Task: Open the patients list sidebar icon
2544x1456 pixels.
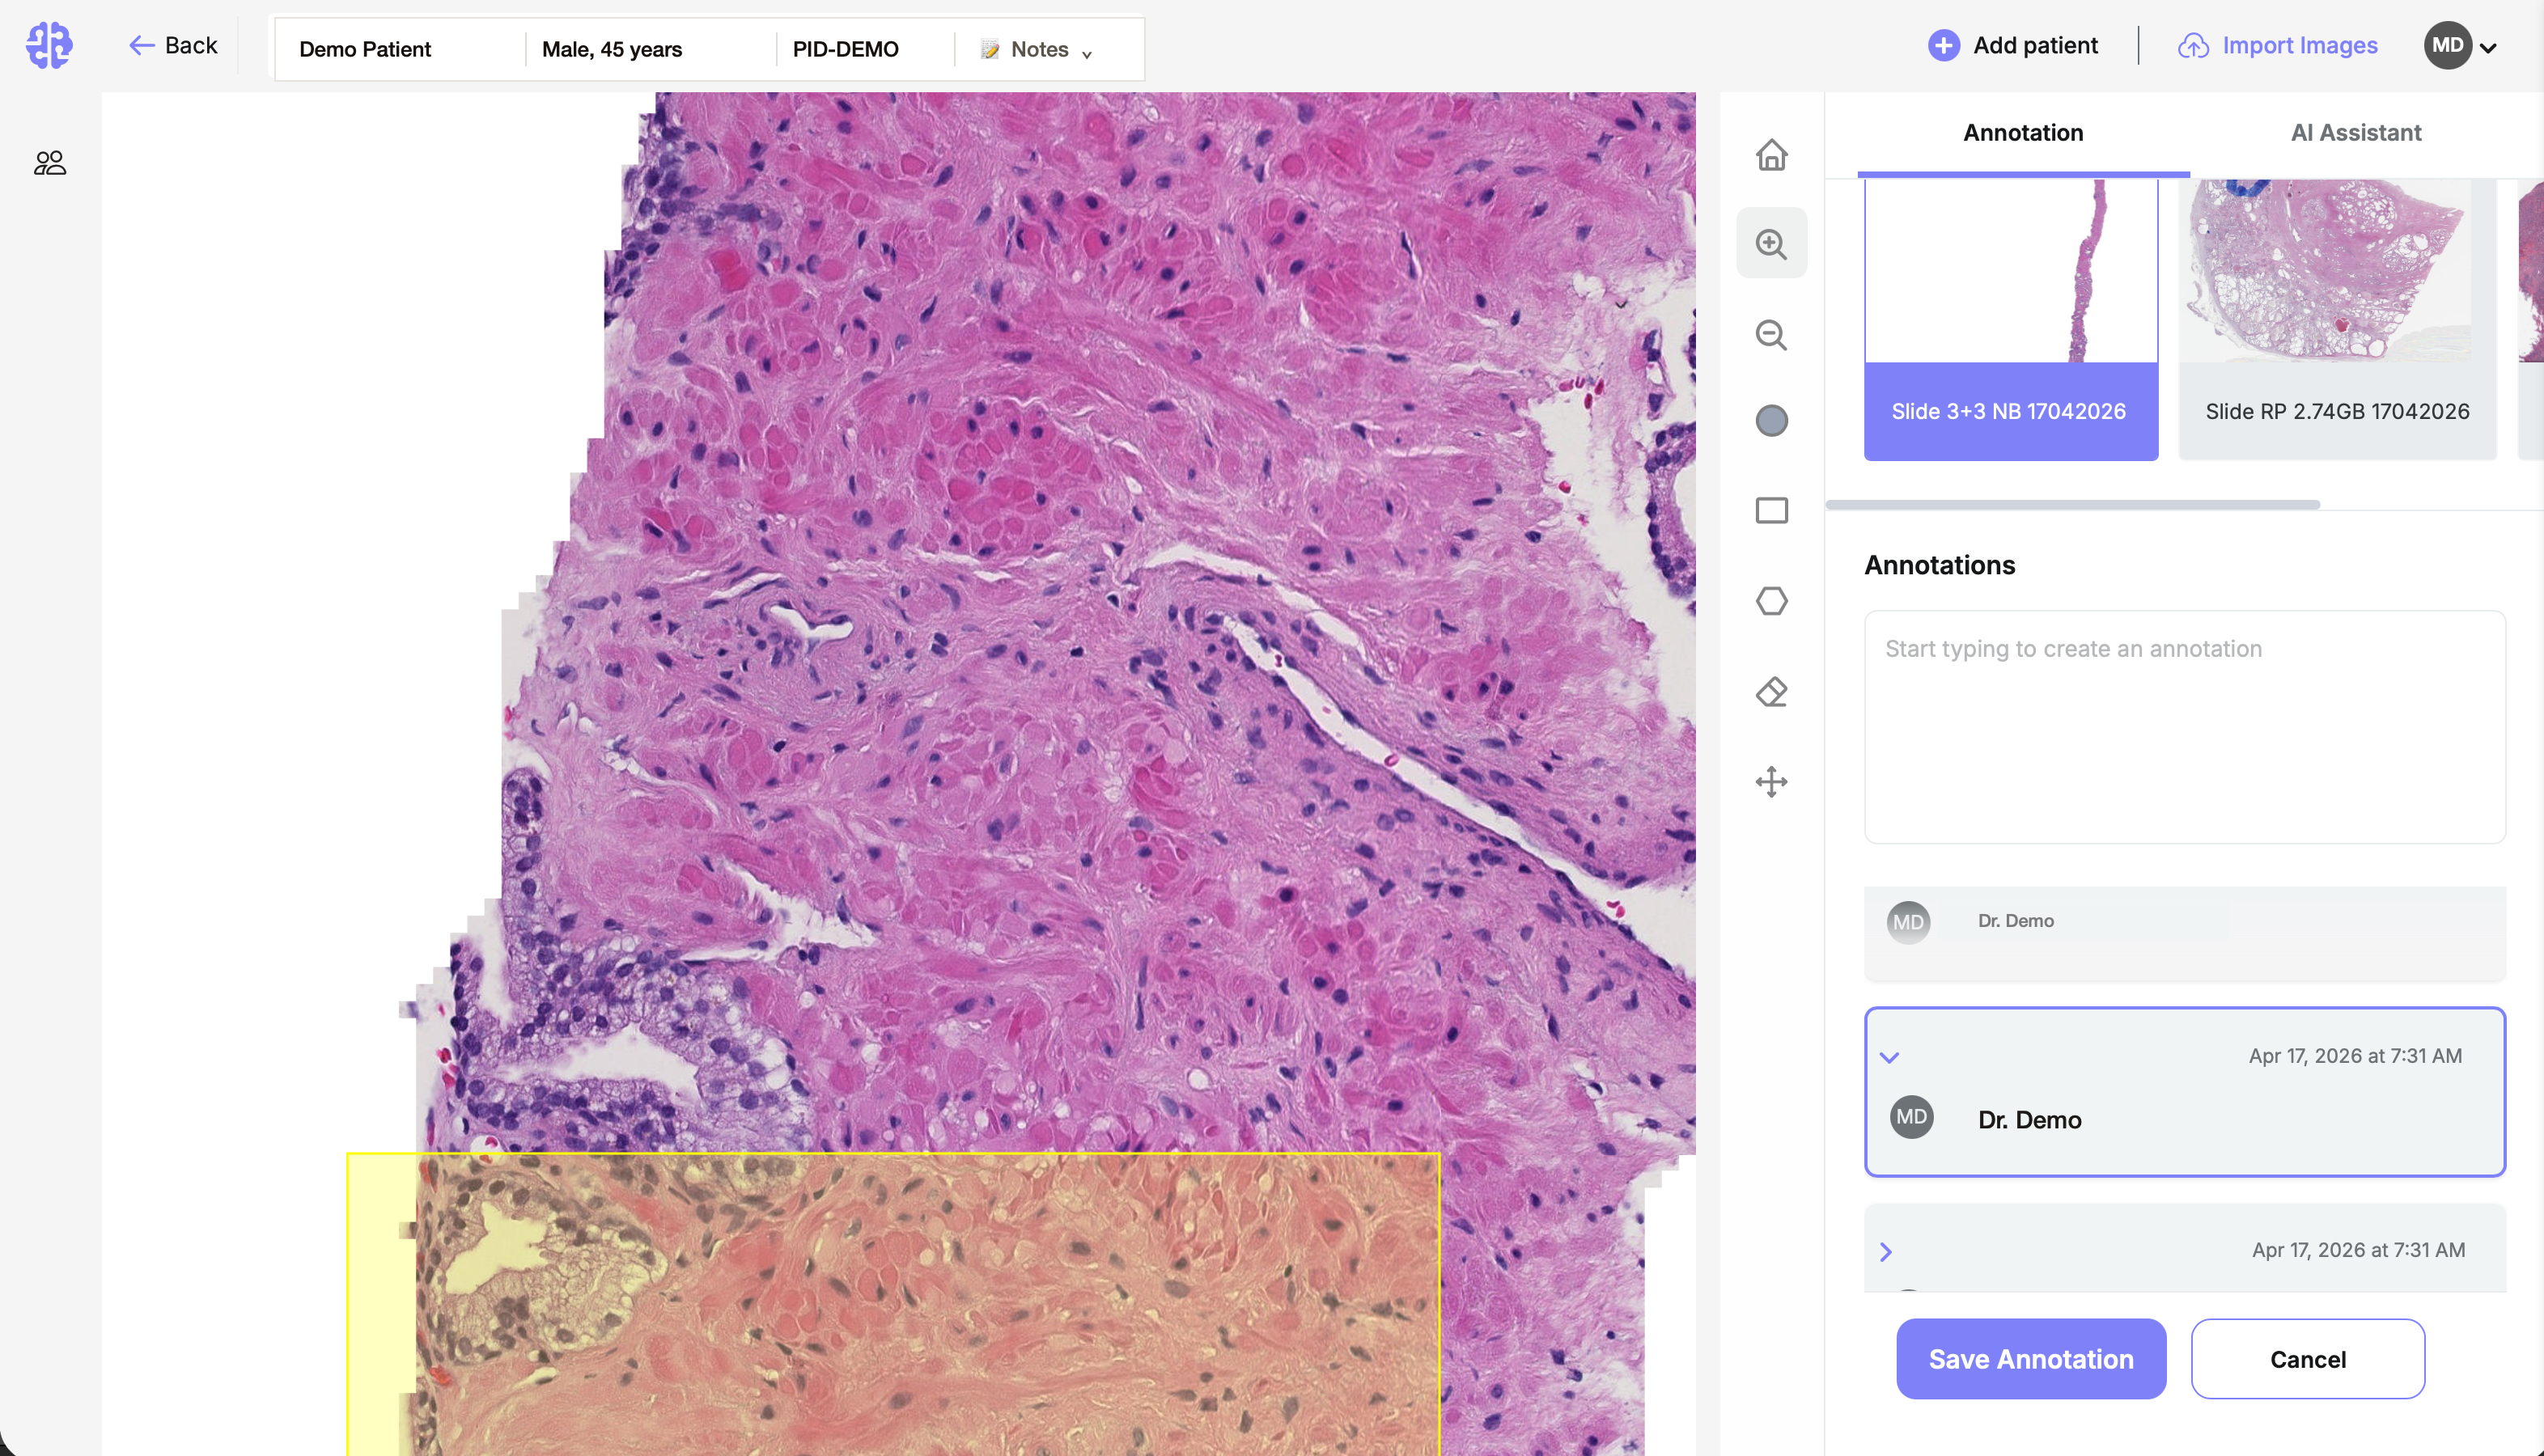Action: (50, 163)
